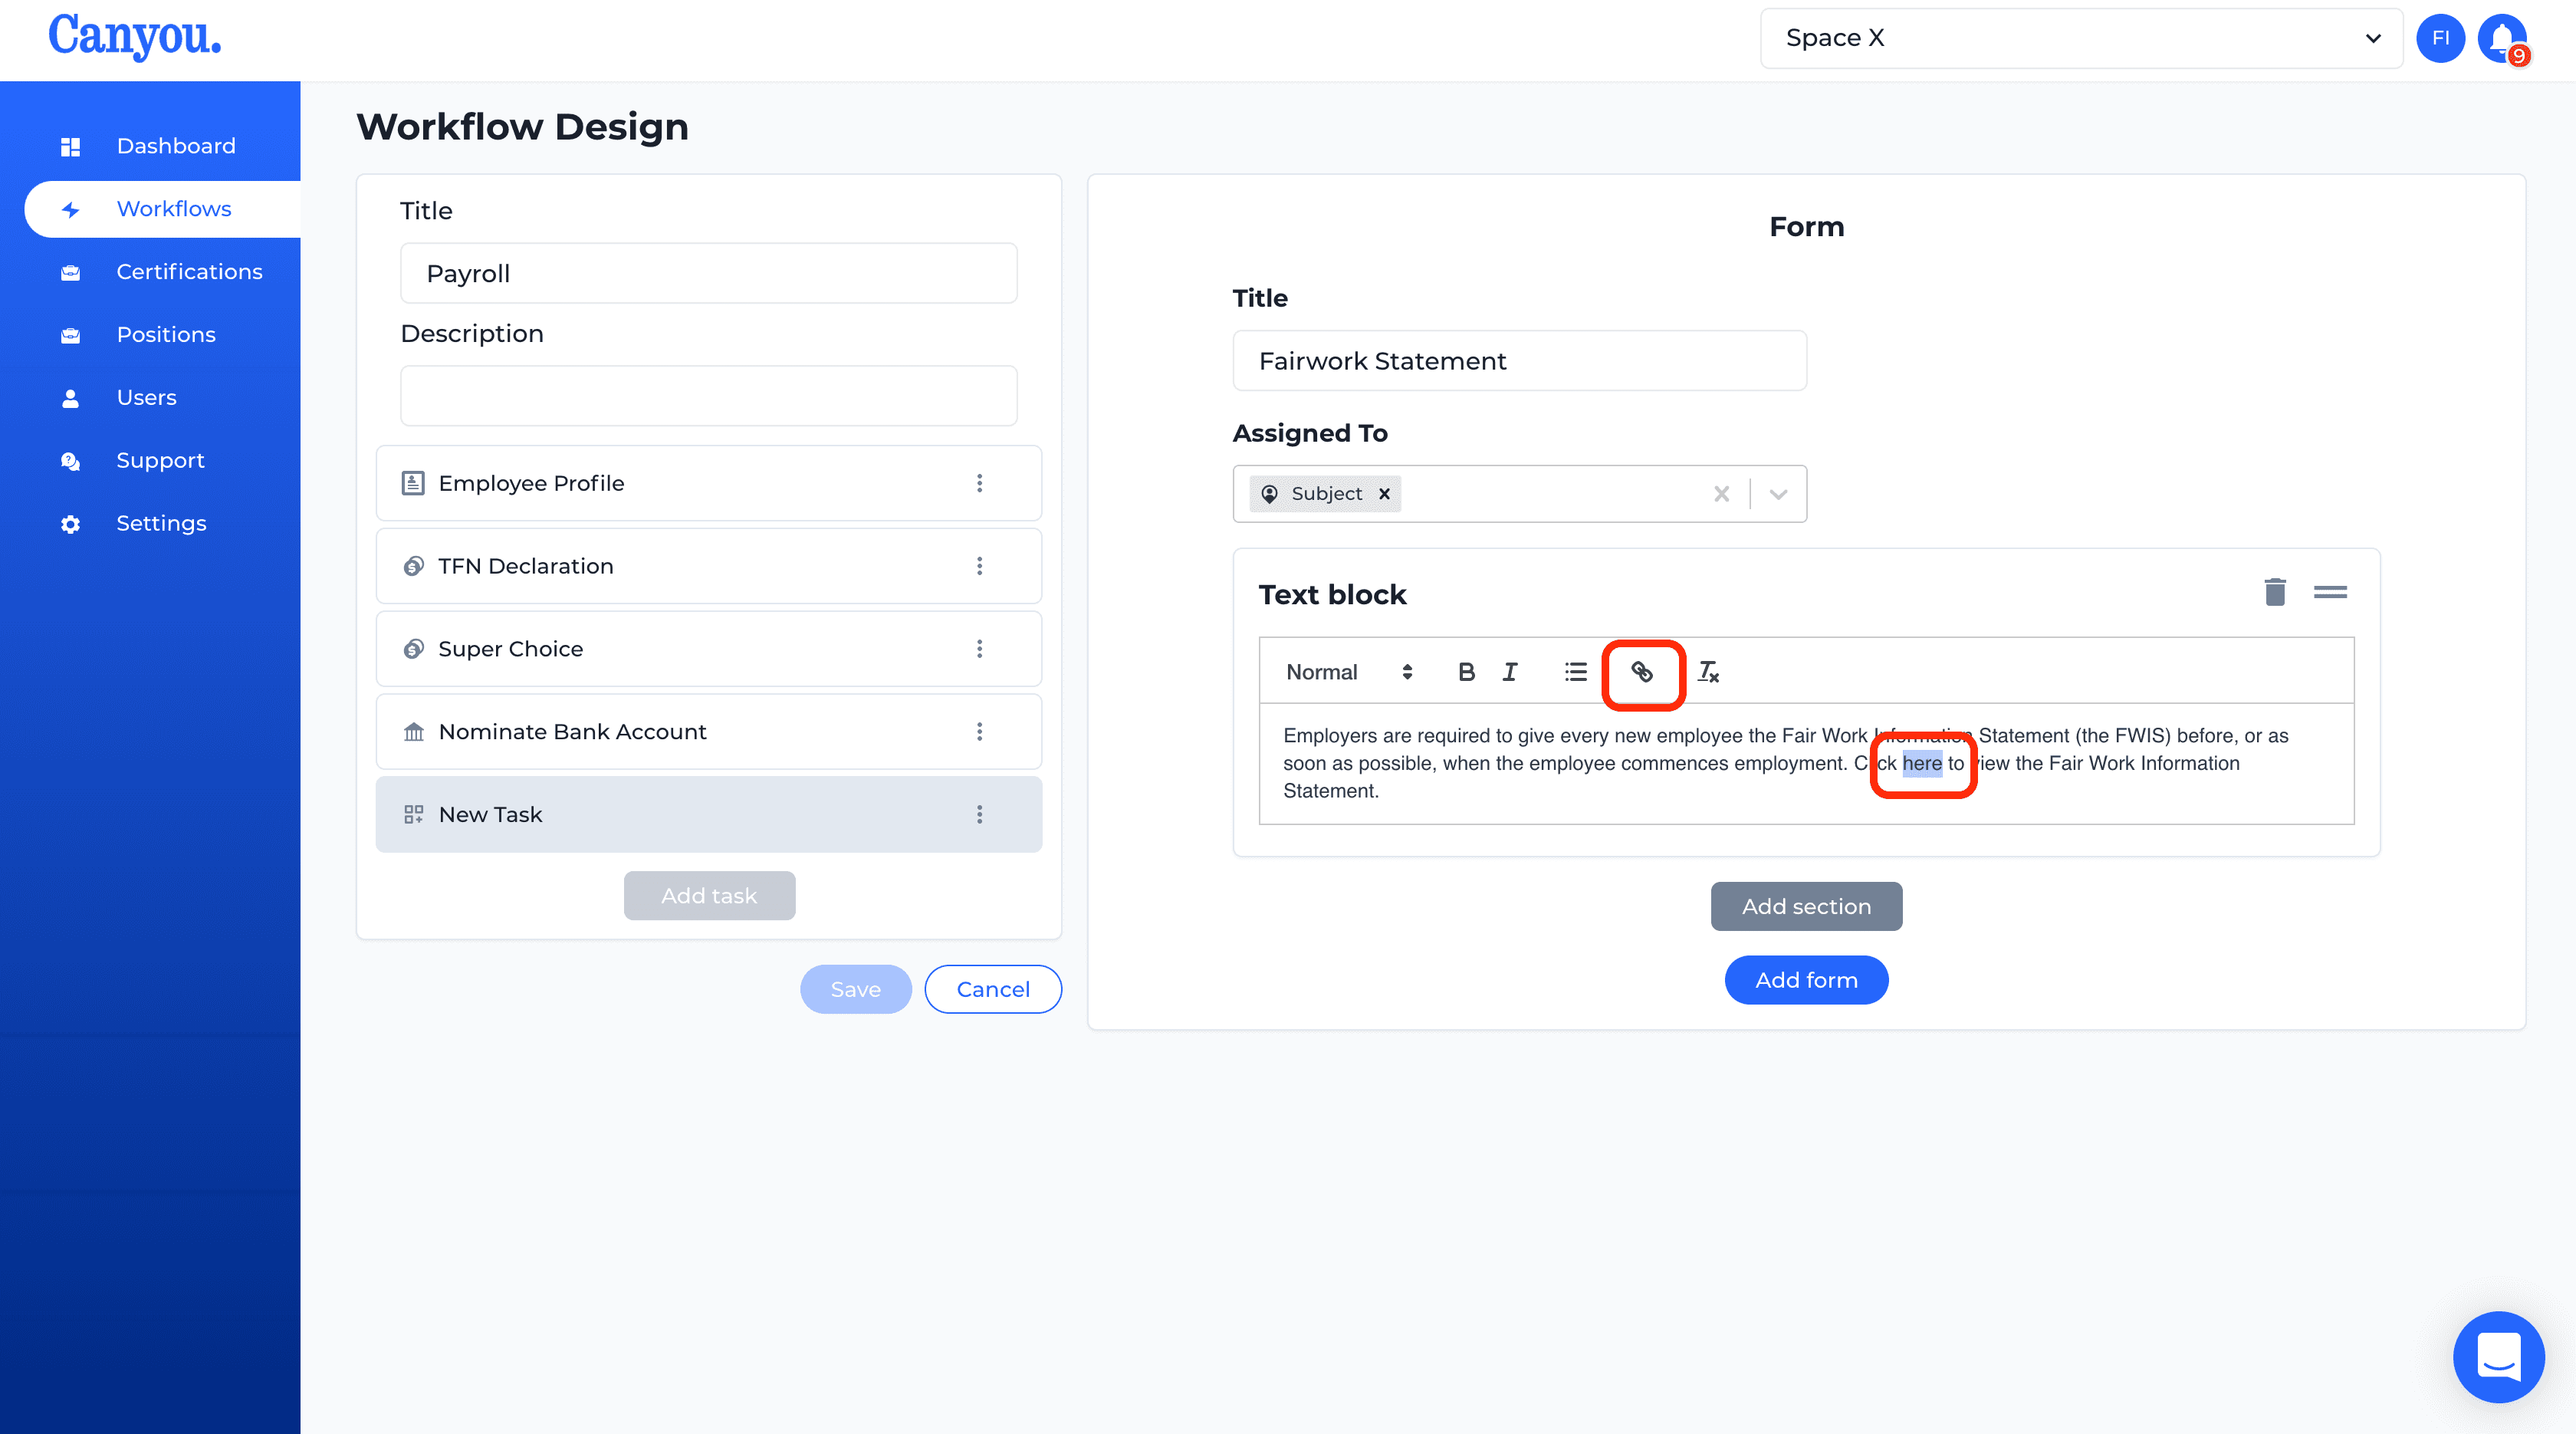Click the italic formatting icon
The height and width of the screenshot is (1434, 2576).
(1510, 671)
